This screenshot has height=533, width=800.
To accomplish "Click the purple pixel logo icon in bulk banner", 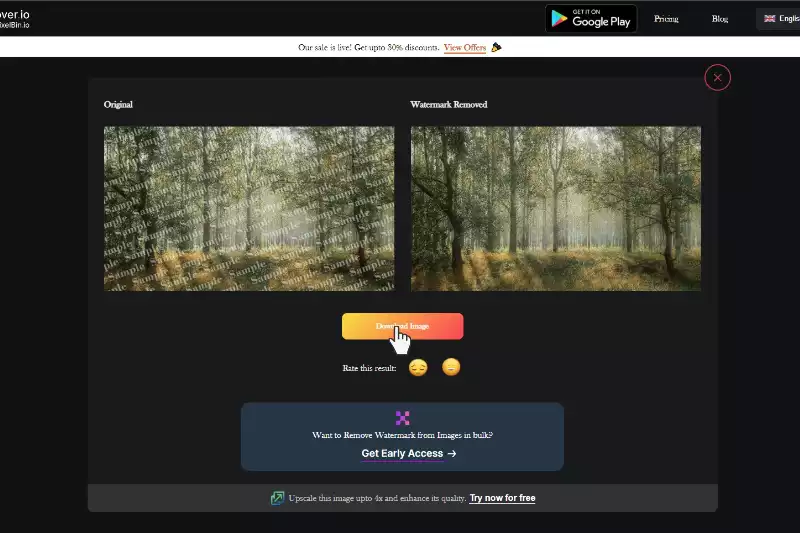I will [403, 418].
